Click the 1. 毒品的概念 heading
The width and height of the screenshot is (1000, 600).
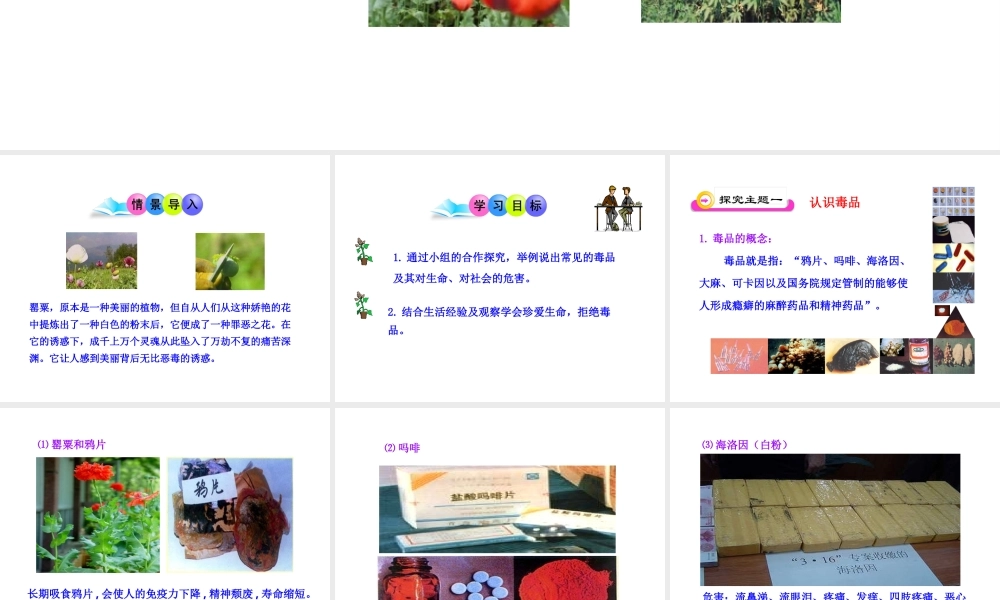[x=735, y=238]
